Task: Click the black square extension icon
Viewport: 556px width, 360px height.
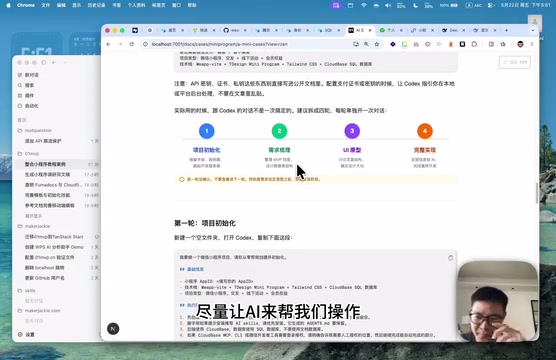Action: coord(462,44)
